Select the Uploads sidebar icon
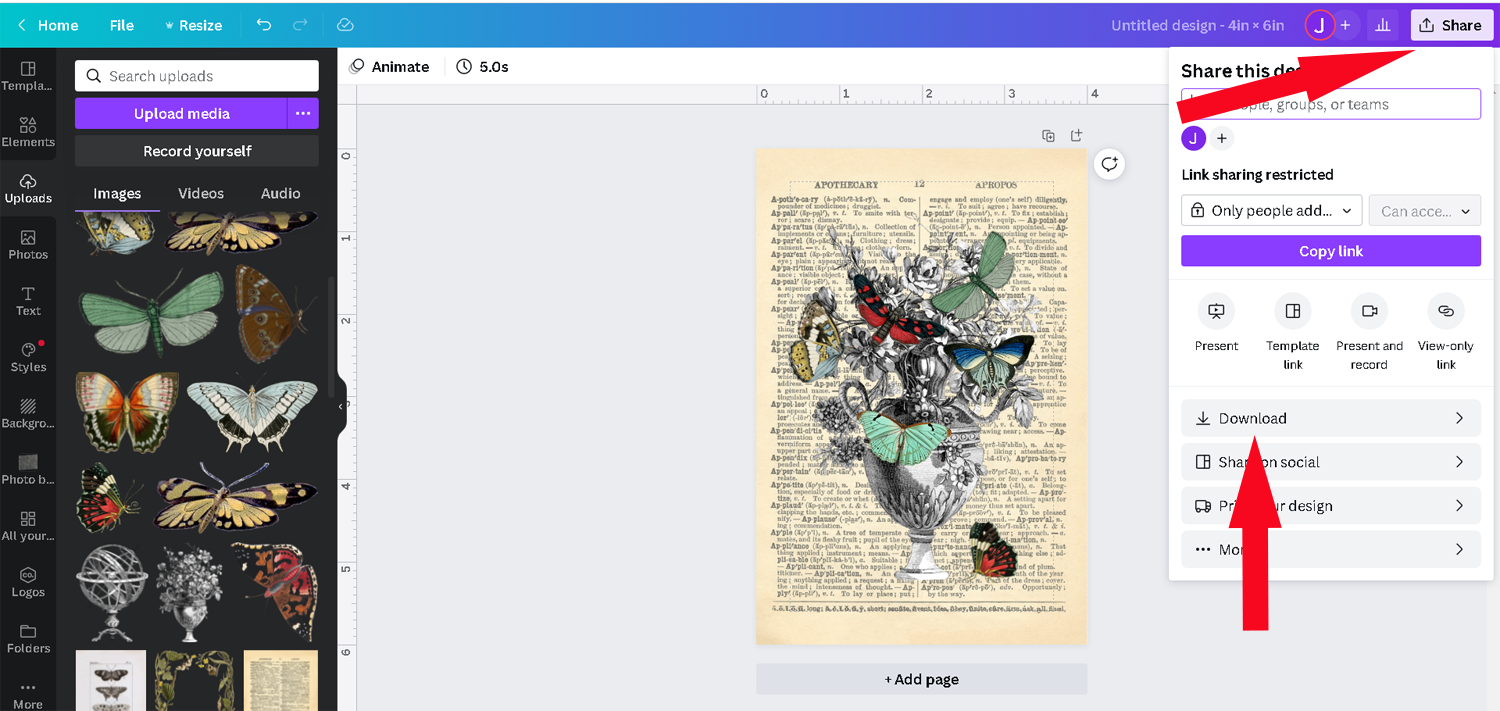The width and height of the screenshot is (1500, 711). pos(28,188)
